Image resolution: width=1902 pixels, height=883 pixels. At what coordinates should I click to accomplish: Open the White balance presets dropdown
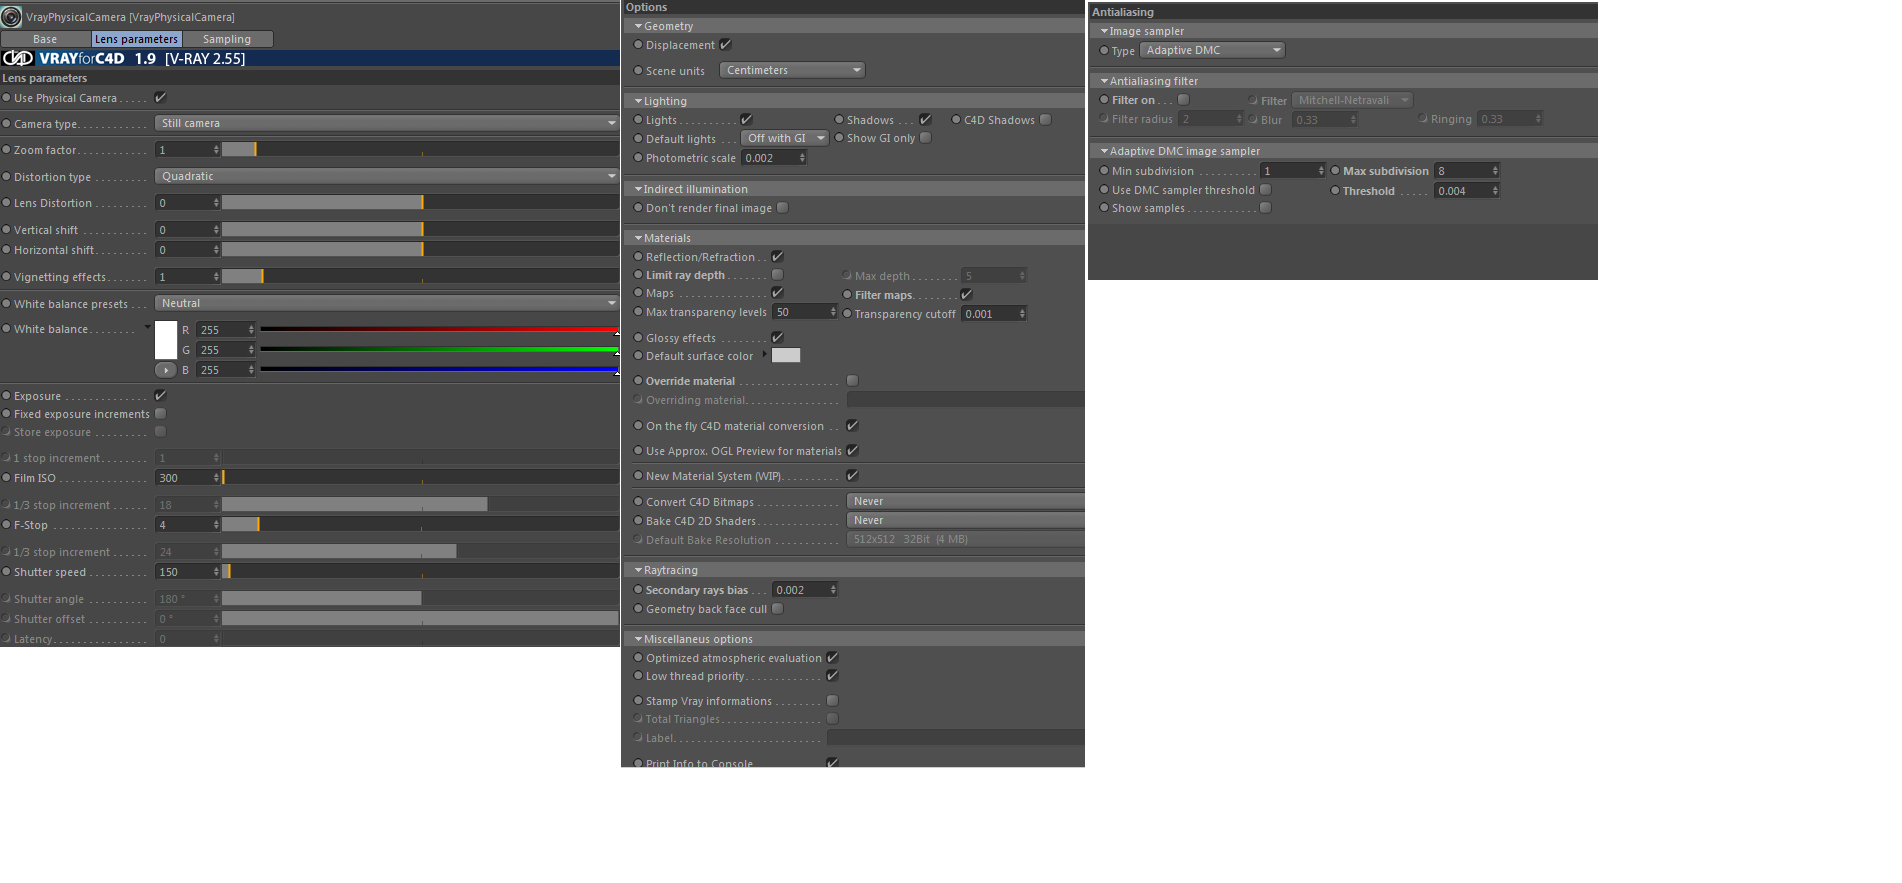[x=387, y=303]
